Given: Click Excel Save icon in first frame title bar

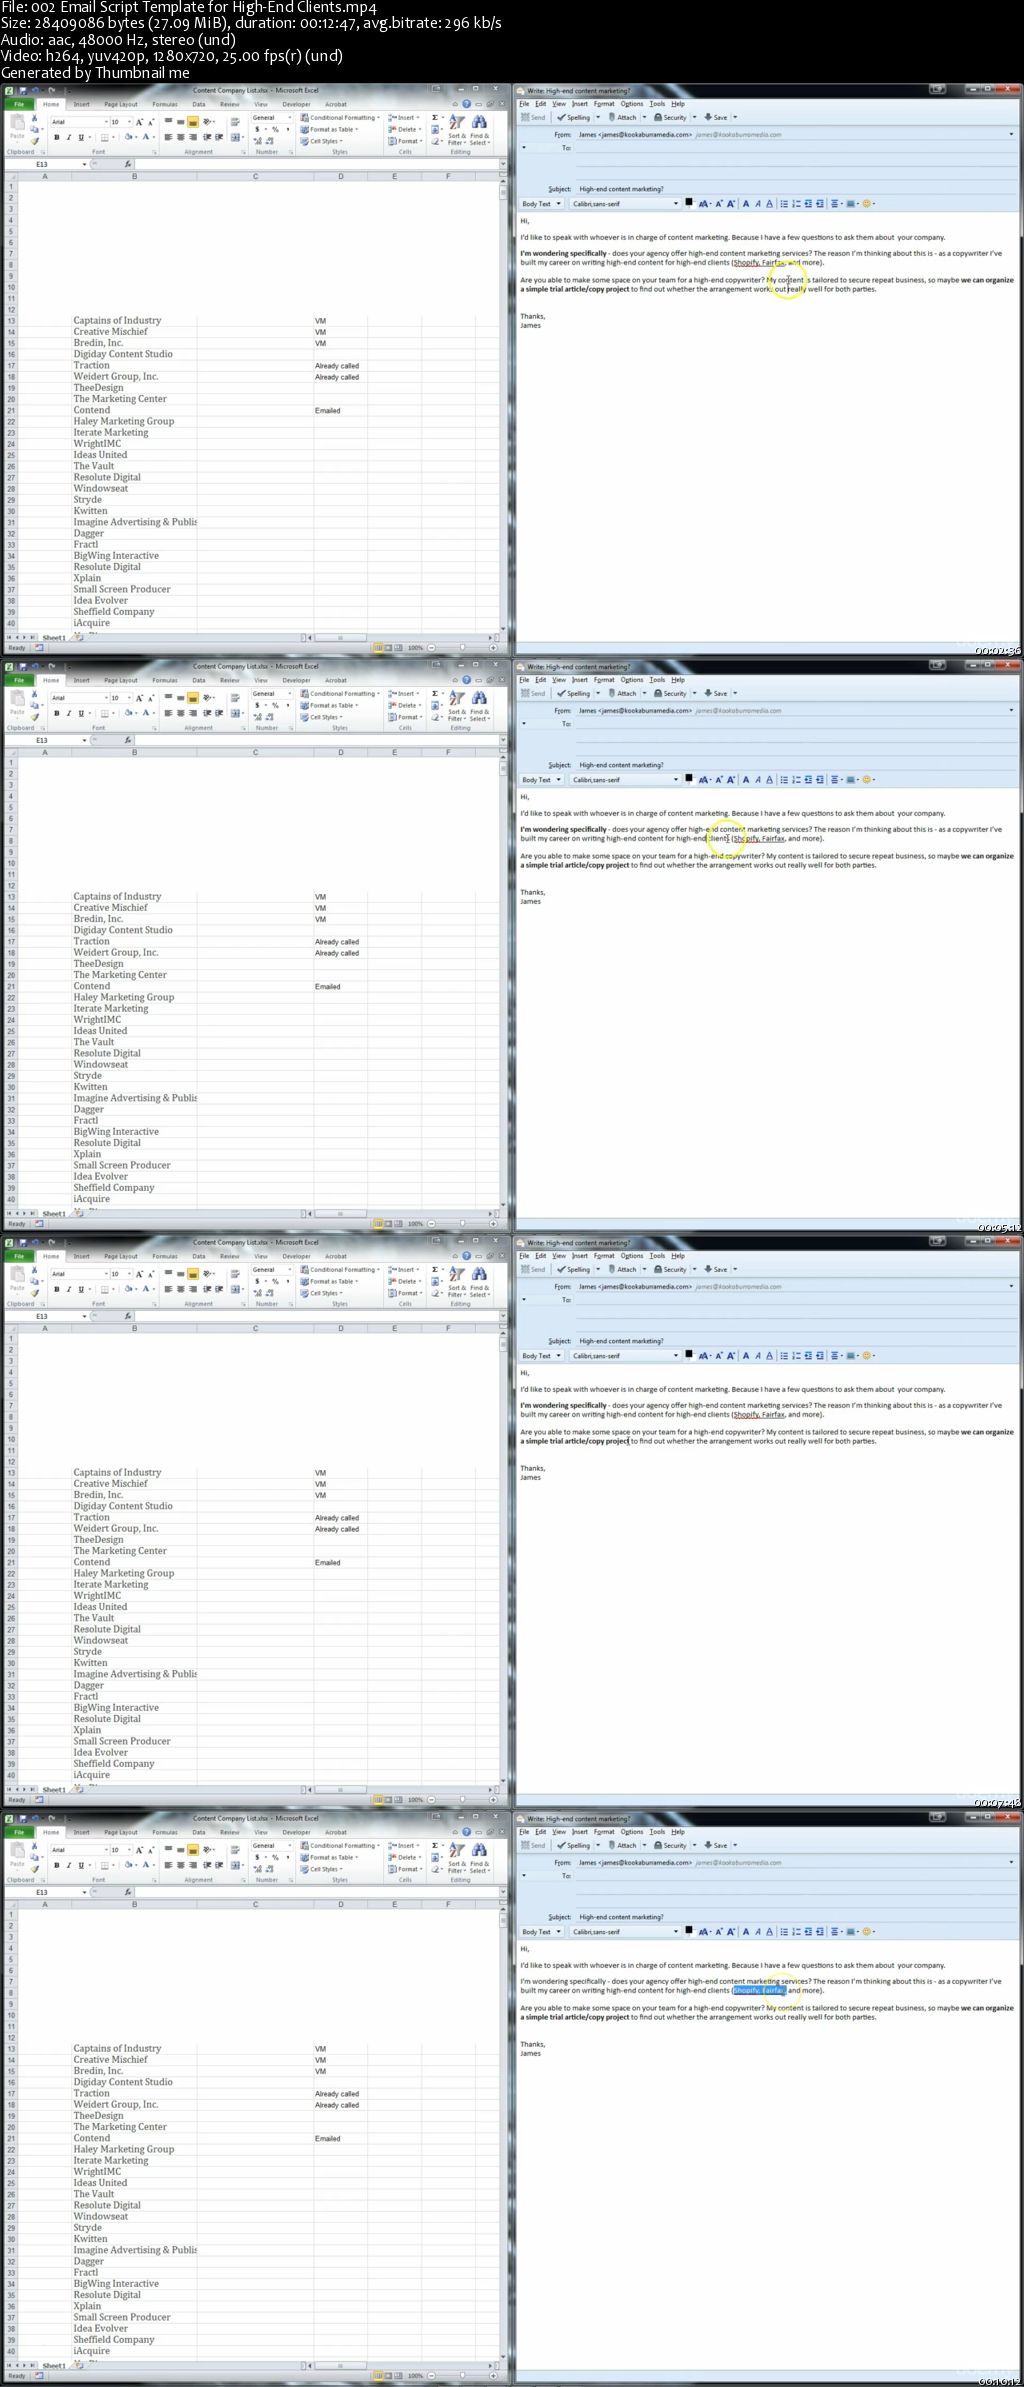Looking at the screenshot, I should pos(22,91).
